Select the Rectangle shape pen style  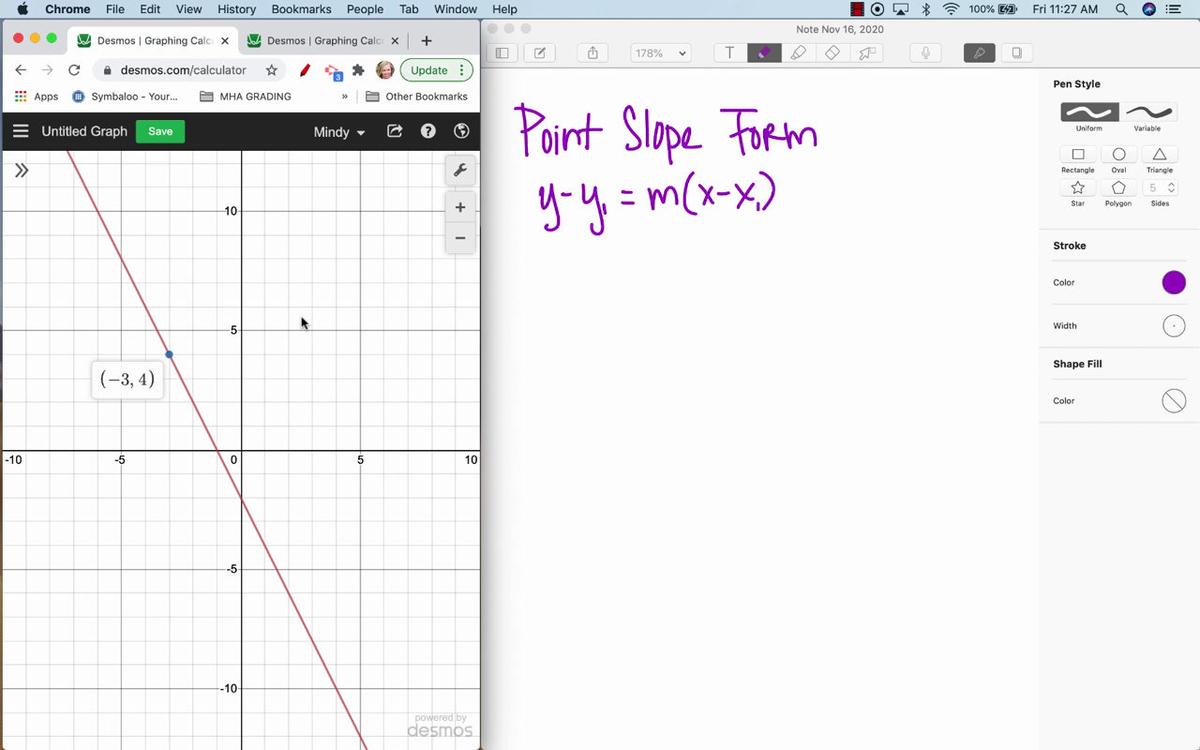pyautogui.click(x=1077, y=154)
